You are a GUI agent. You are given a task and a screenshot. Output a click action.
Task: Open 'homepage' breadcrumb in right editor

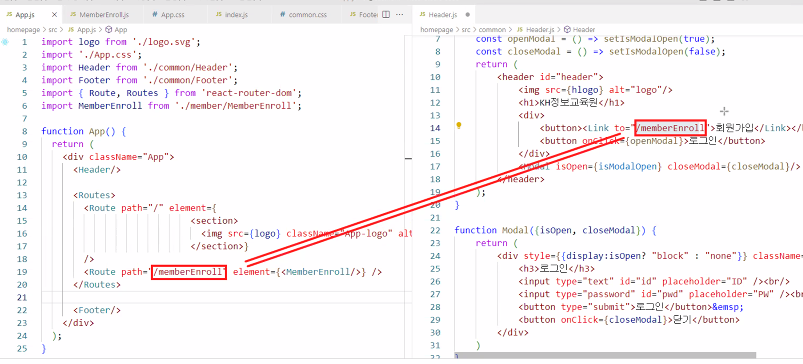[x=437, y=30]
